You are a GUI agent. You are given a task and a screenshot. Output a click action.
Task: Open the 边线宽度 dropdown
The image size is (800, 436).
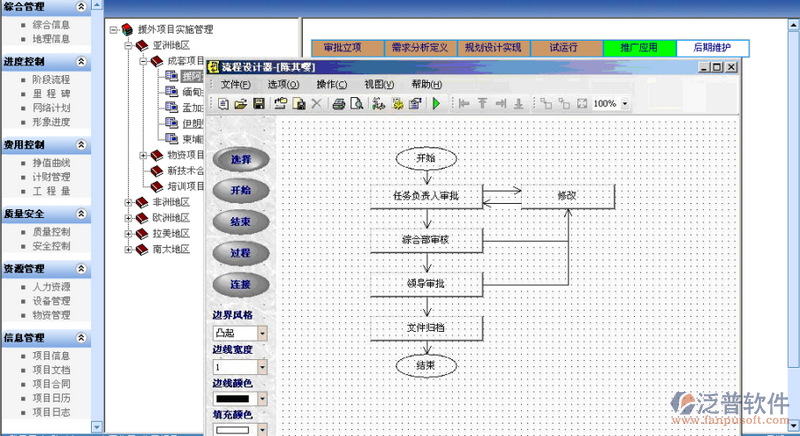click(263, 367)
